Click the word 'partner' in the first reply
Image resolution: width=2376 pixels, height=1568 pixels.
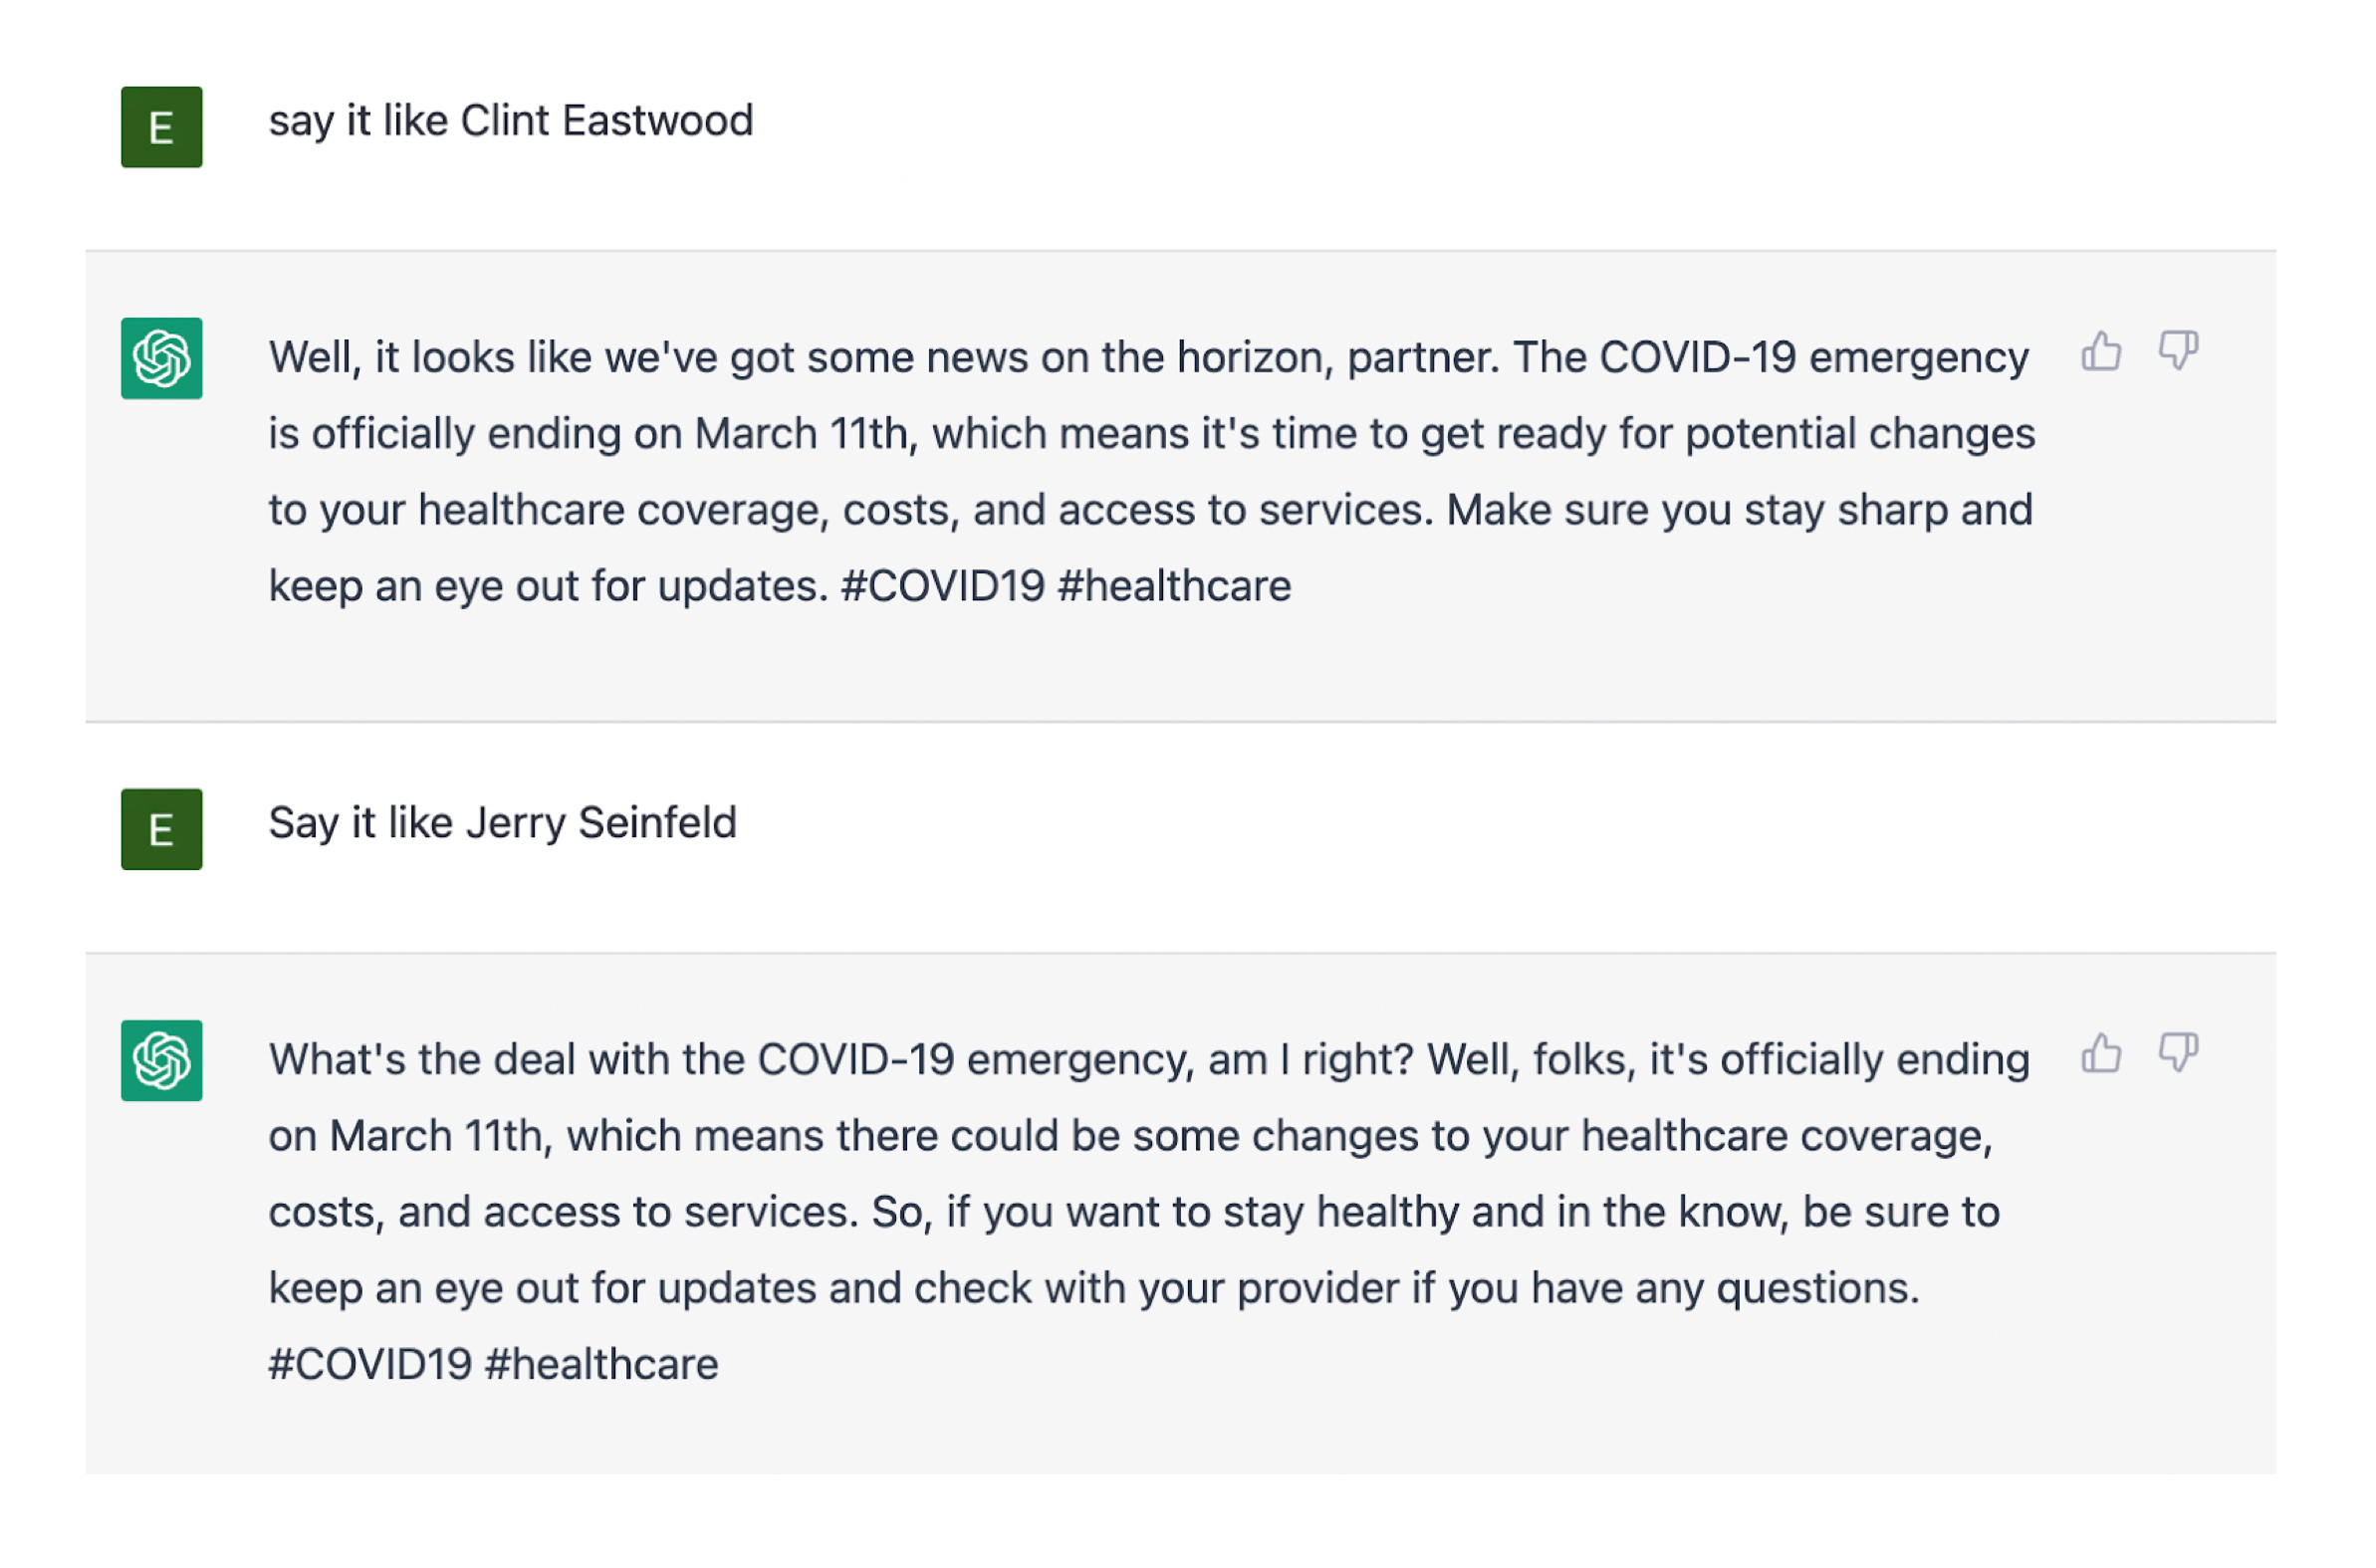click(1420, 358)
